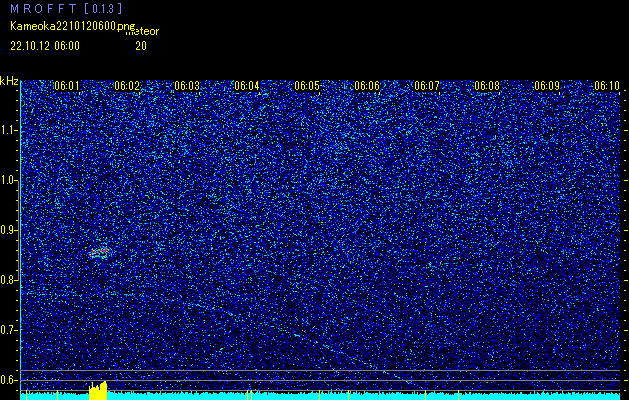Click the 0.6 frequency axis label

[8, 380]
